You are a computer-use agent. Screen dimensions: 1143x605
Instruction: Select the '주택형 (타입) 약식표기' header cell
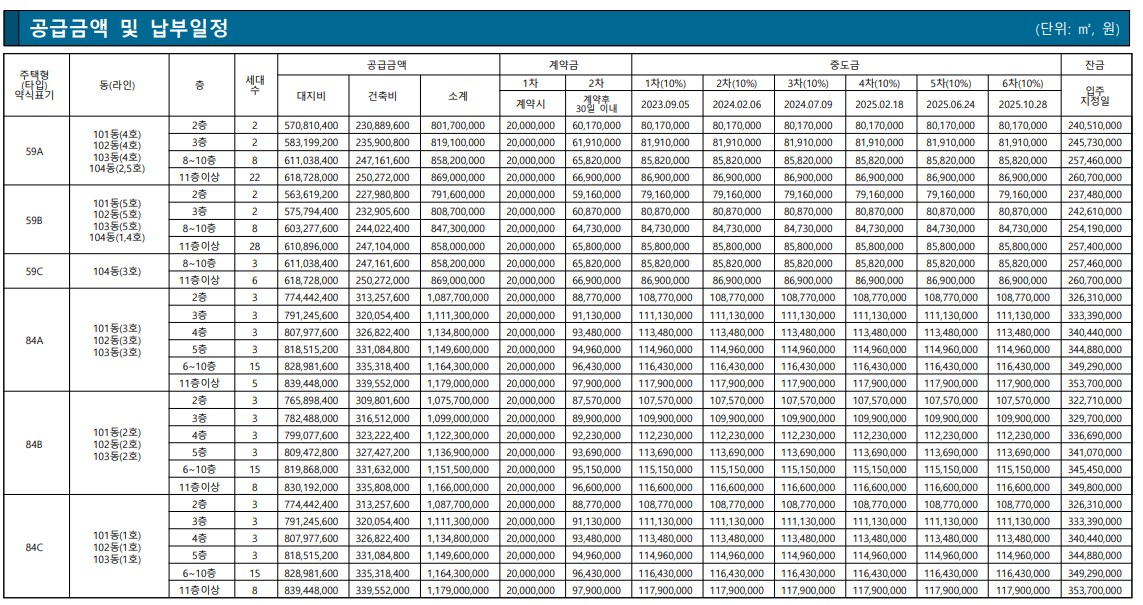pyautogui.click(x=36, y=85)
